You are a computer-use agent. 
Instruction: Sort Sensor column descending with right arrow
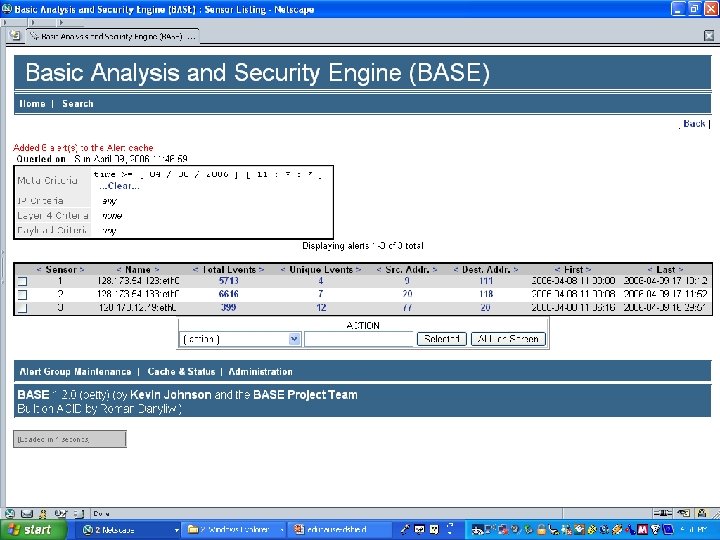coord(82,270)
